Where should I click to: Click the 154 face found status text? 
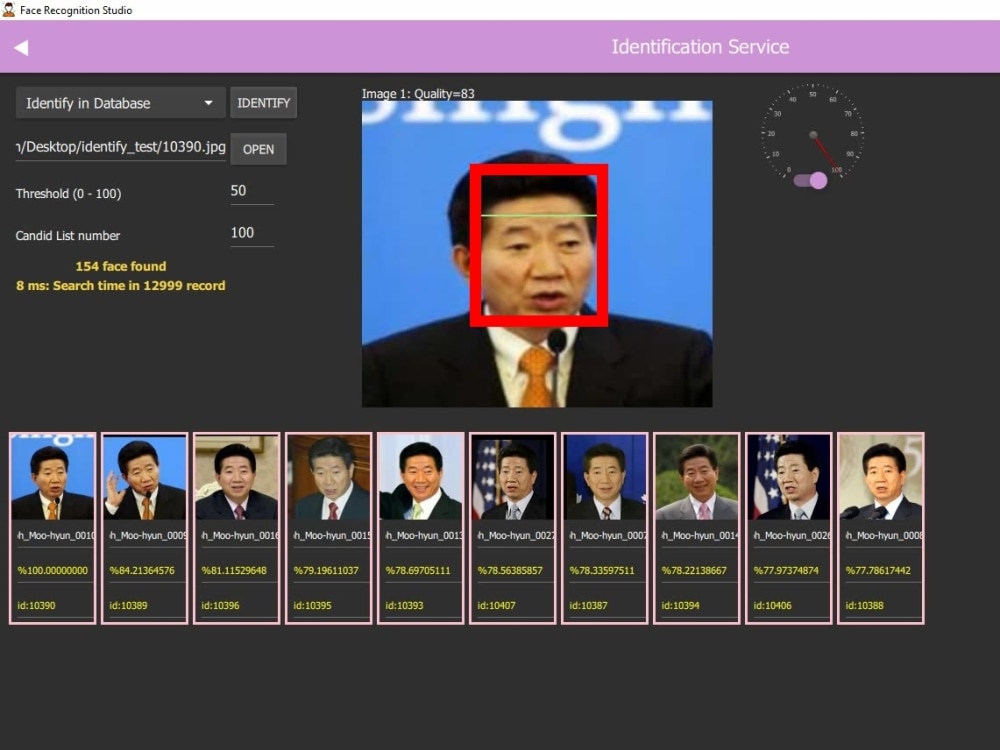tap(122, 266)
